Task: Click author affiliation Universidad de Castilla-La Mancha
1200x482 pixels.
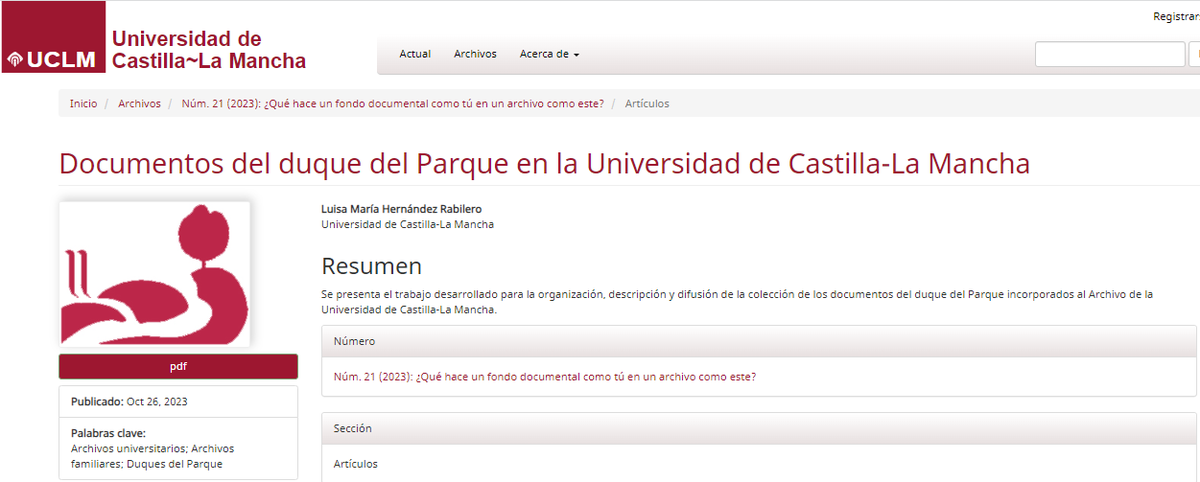Action: pyautogui.click(x=407, y=224)
